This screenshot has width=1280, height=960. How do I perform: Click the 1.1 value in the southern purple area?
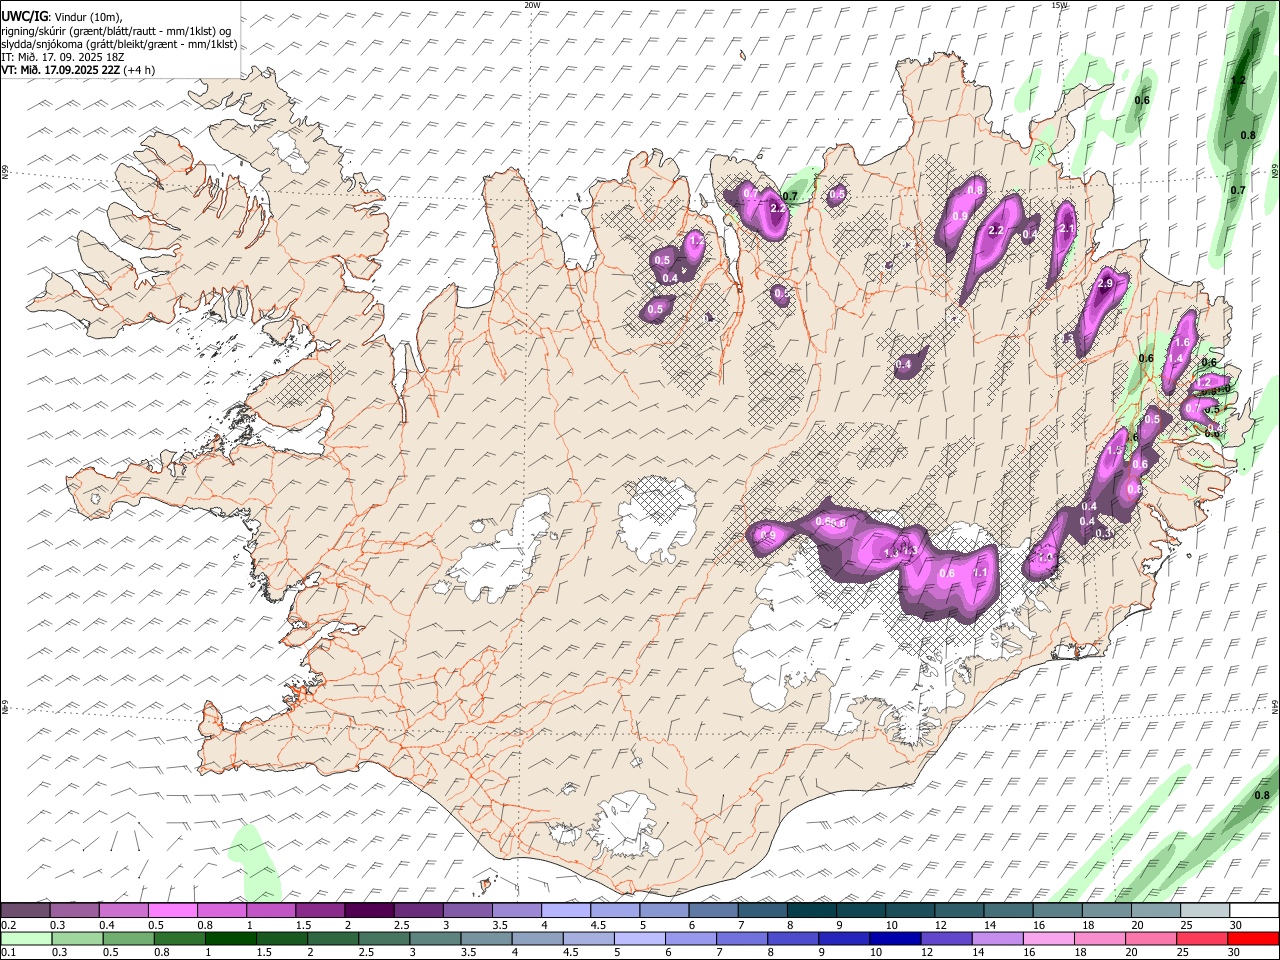pos(981,573)
